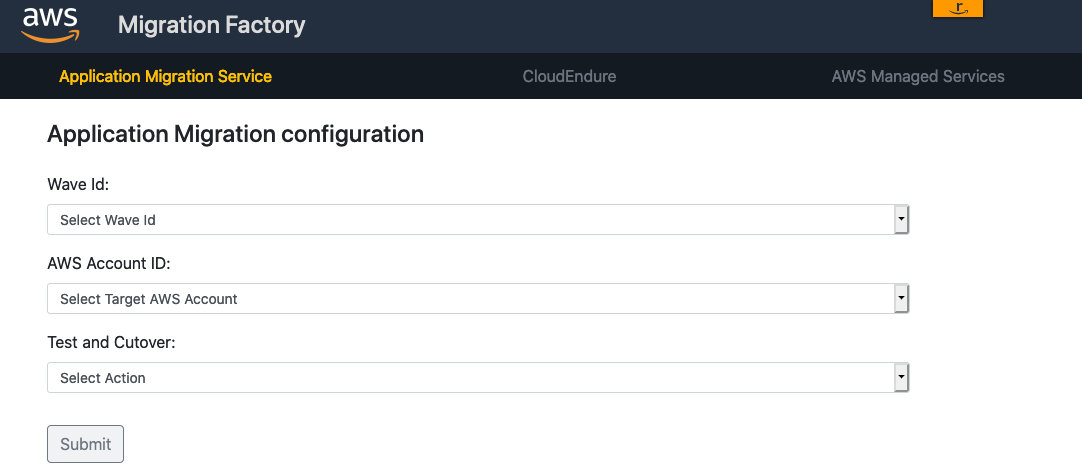Image resolution: width=1082 pixels, height=470 pixels.
Task: Click the AWS logo in the header
Action: [x=50, y=26]
